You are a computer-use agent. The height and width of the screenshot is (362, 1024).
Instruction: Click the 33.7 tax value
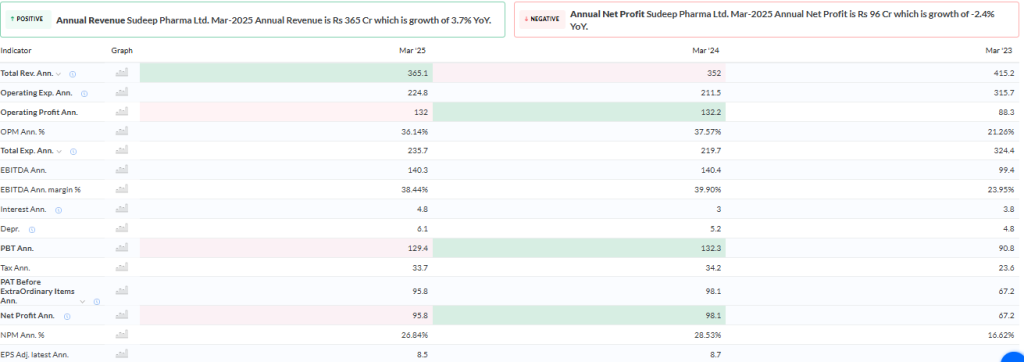coord(420,268)
